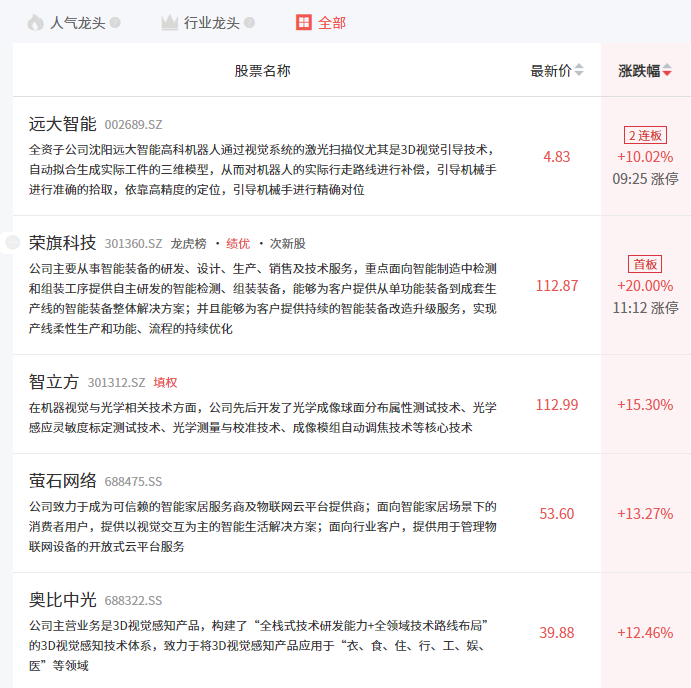Click the 绩优 tag on 荣旗科技

coord(238,244)
